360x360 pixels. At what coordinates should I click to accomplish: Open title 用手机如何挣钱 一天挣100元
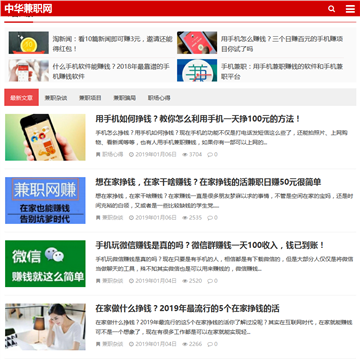198,119
